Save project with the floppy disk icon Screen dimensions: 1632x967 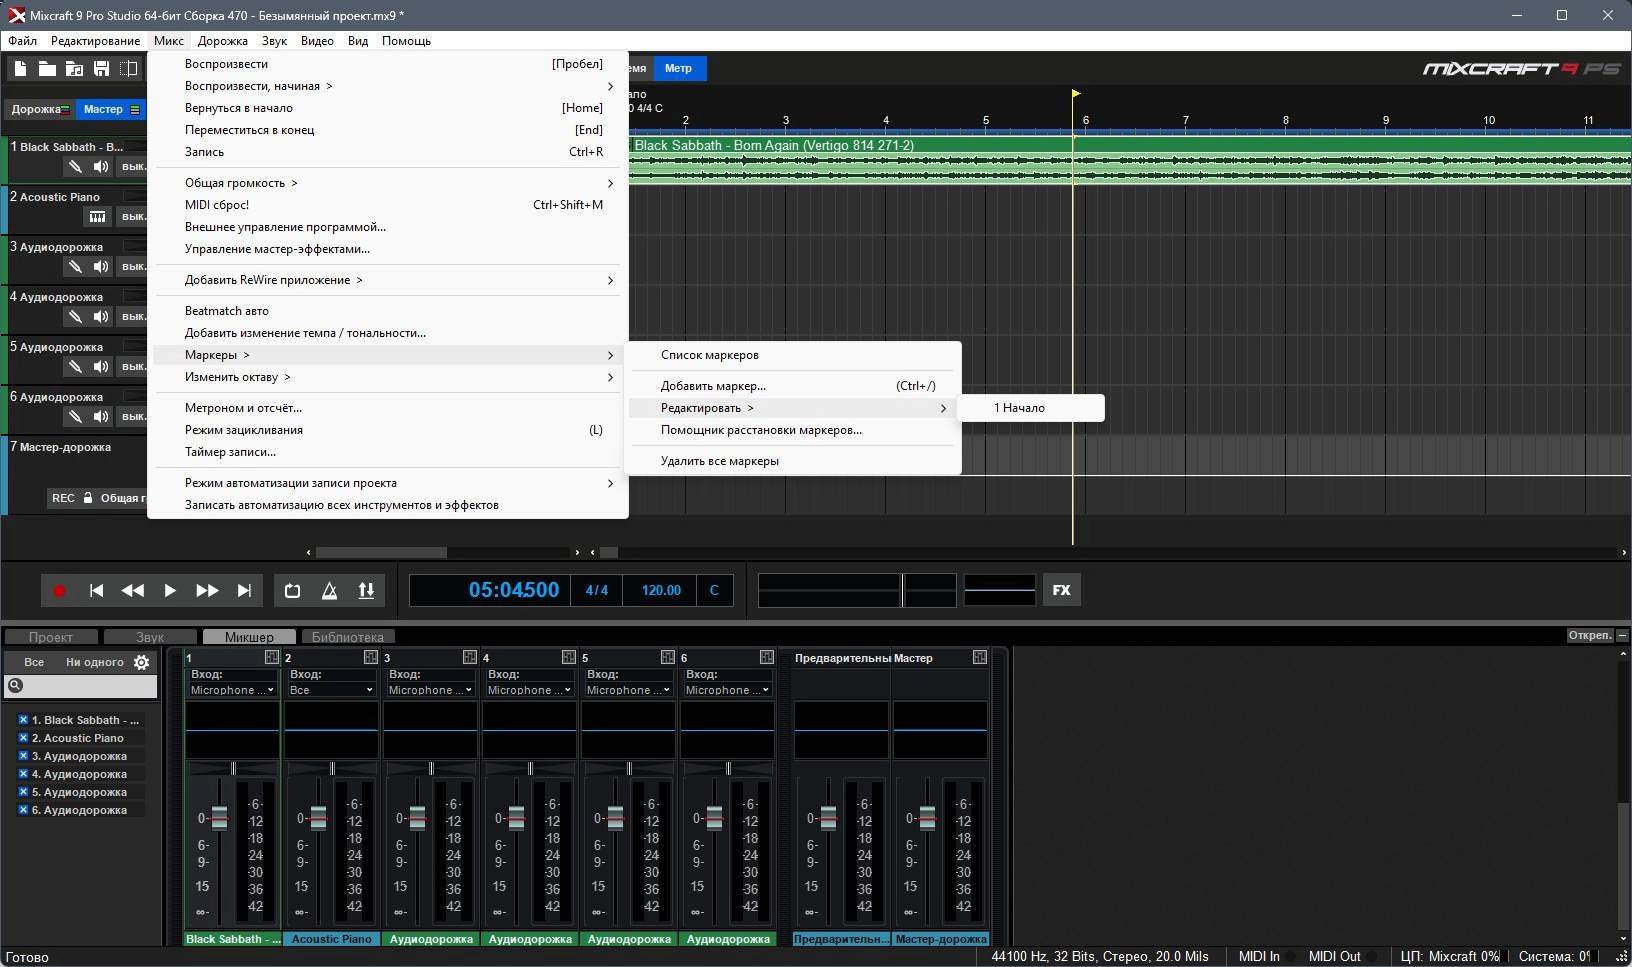(101, 68)
